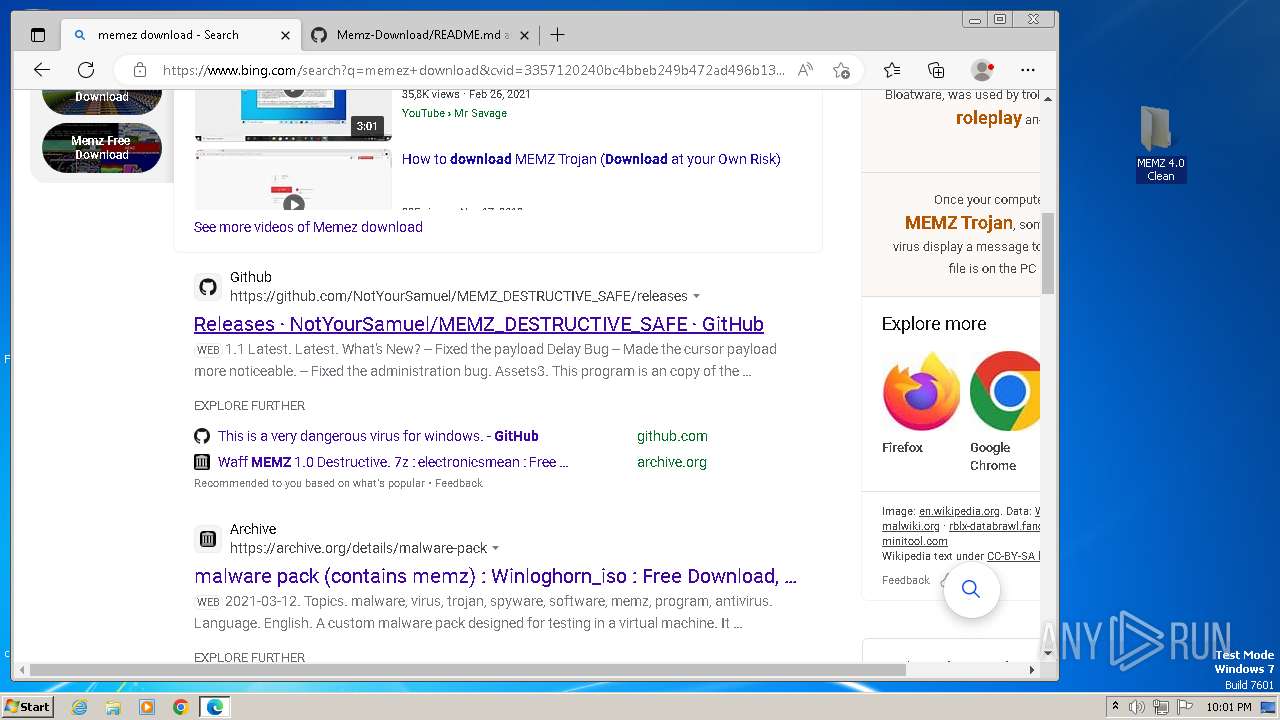1280x720 pixels.
Task: Click the address bar URL field
Action: 473,70
